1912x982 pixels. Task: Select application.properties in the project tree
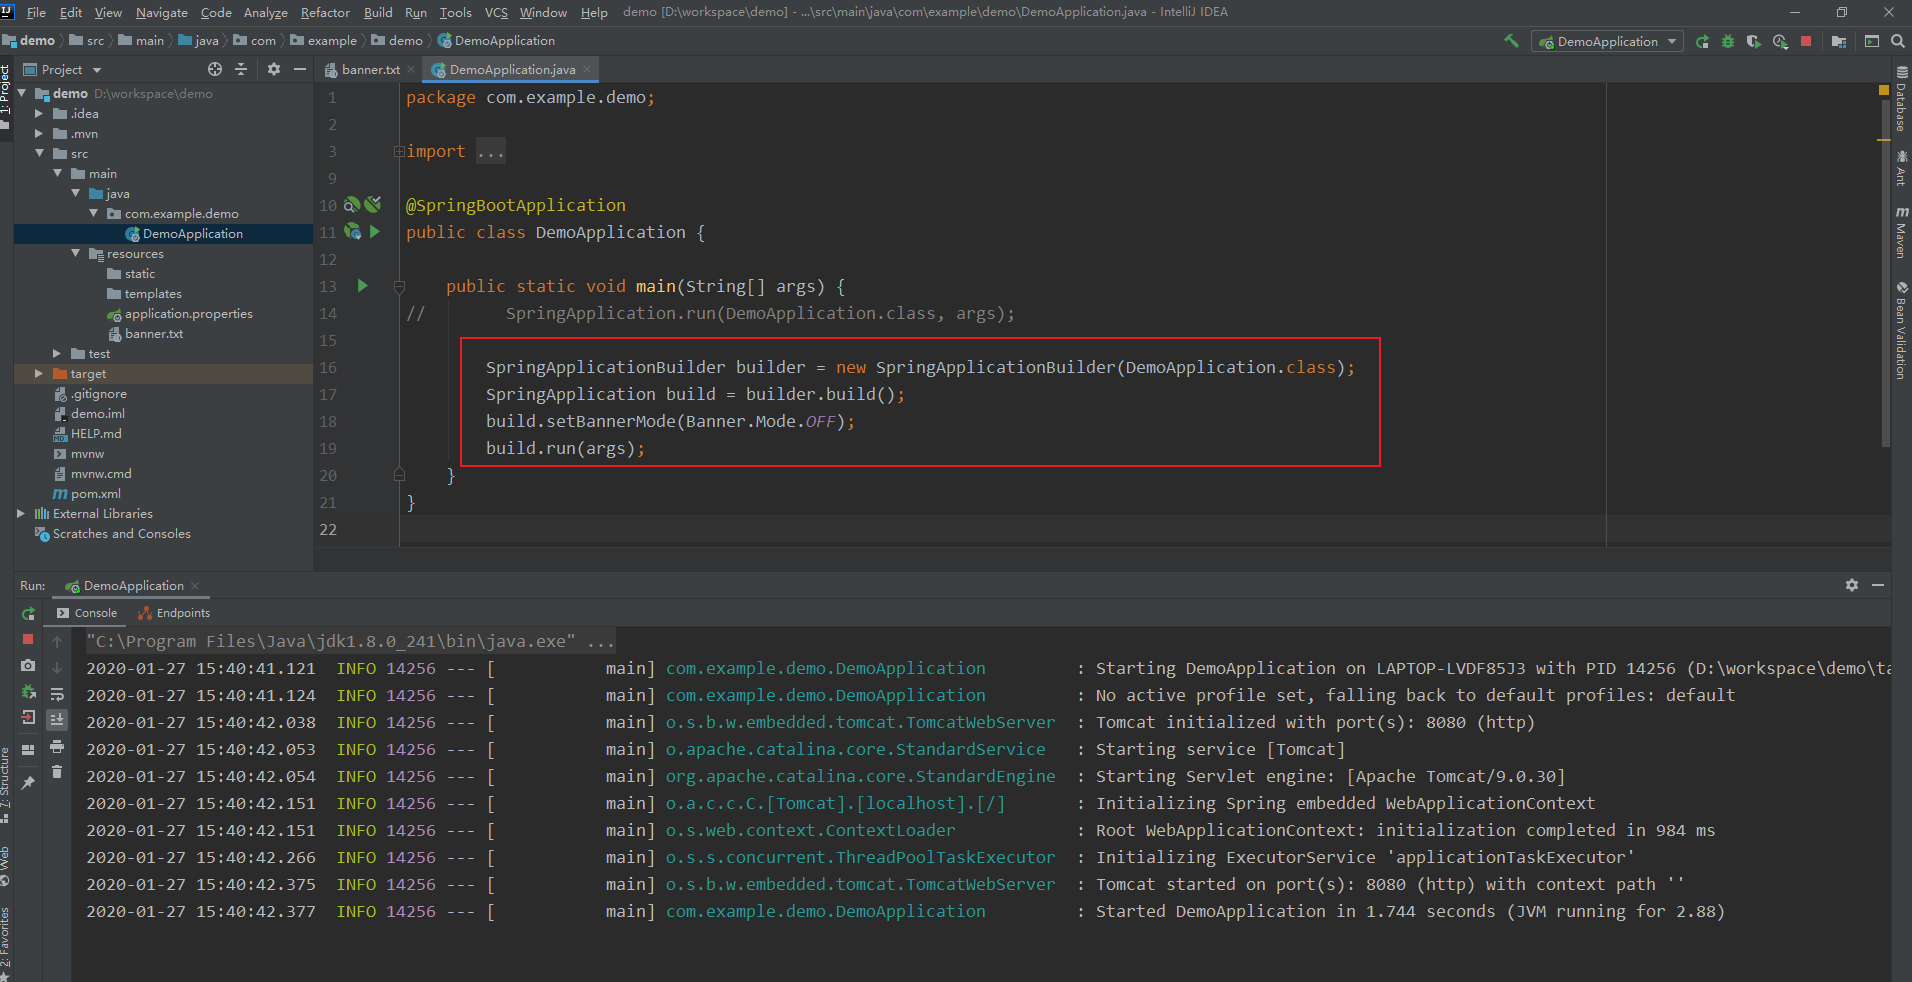point(188,313)
